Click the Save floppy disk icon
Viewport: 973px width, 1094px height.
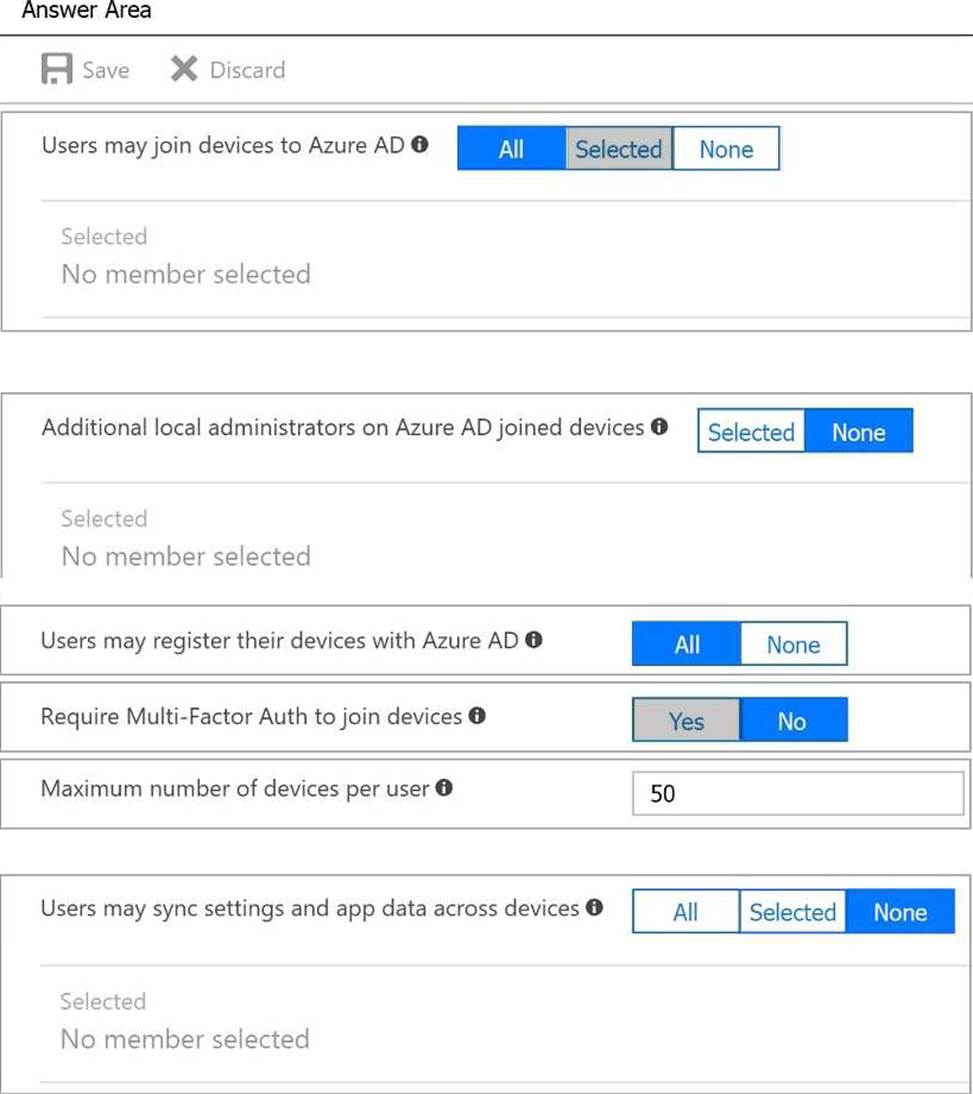57,69
